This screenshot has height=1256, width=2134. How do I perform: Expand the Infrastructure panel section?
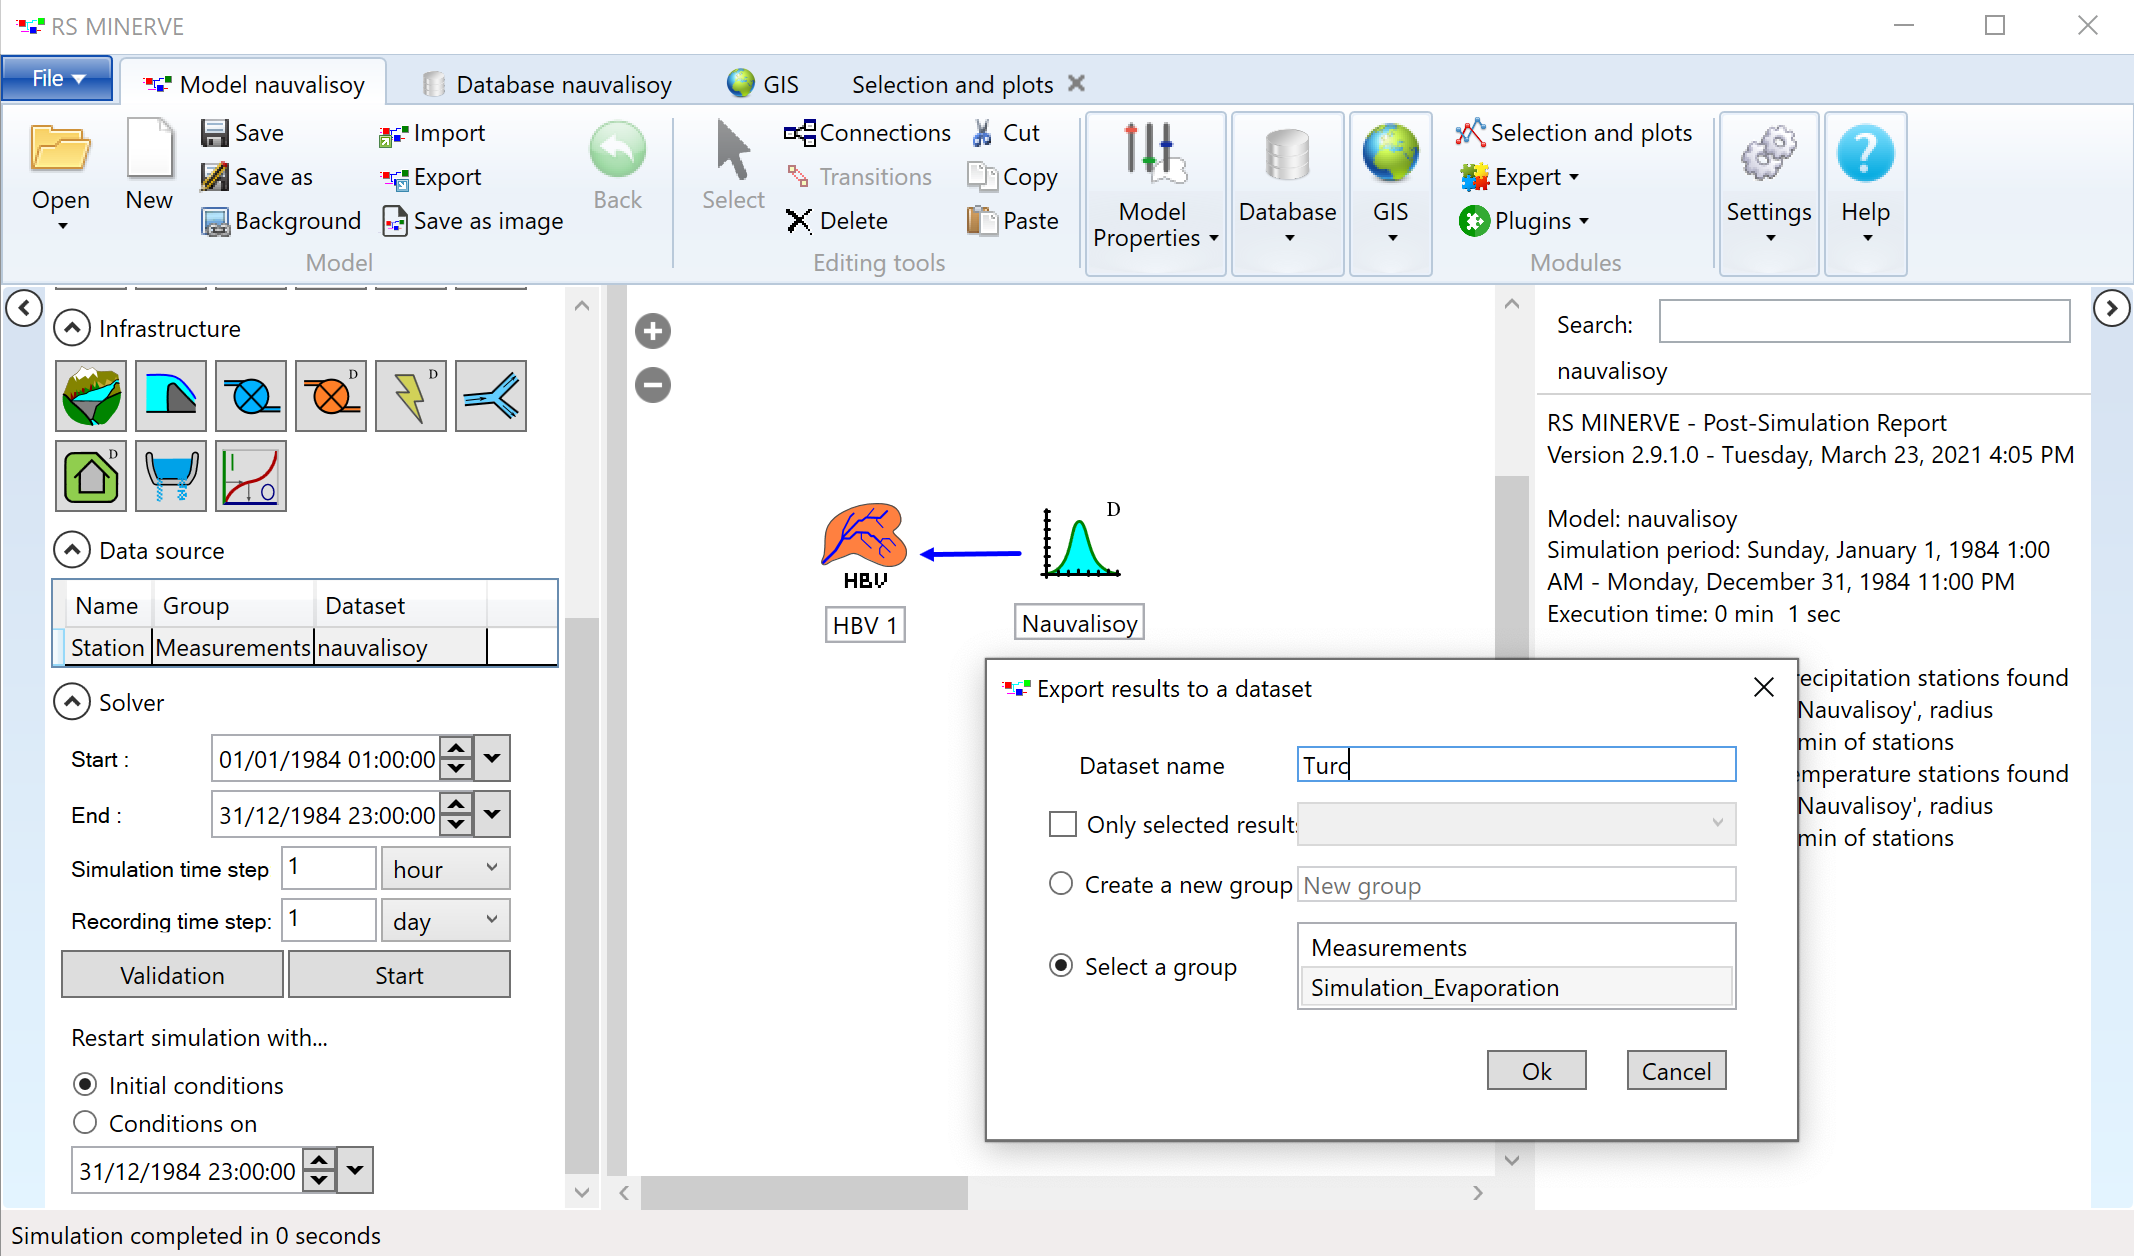point(70,327)
